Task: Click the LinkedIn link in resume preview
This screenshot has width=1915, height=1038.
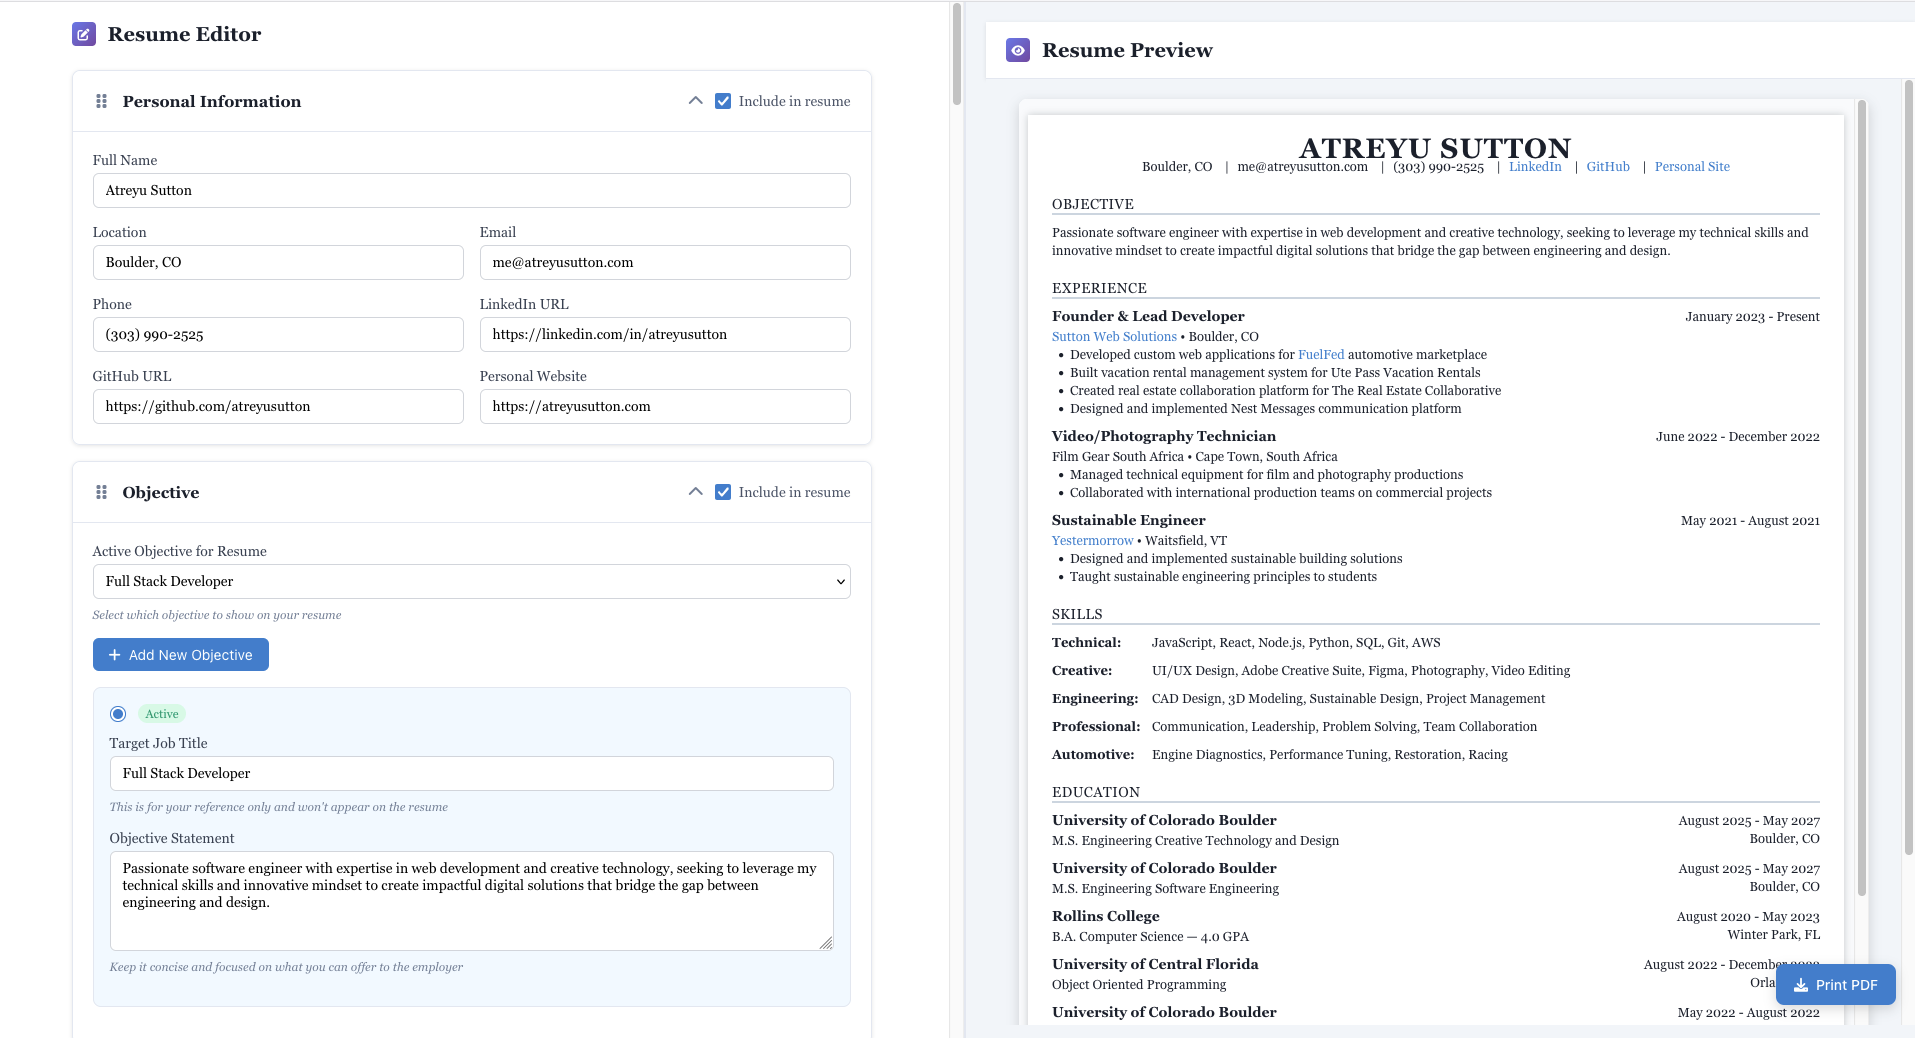Action: [x=1533, y=166]
